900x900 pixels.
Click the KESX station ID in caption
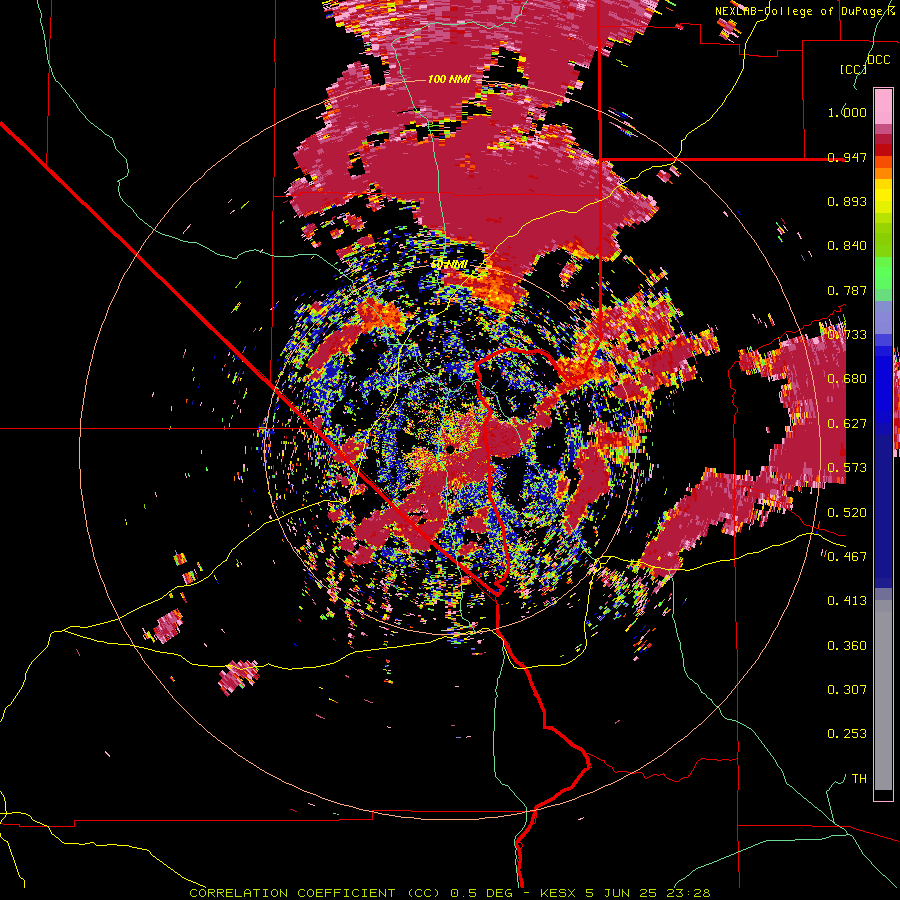point(559,893)
